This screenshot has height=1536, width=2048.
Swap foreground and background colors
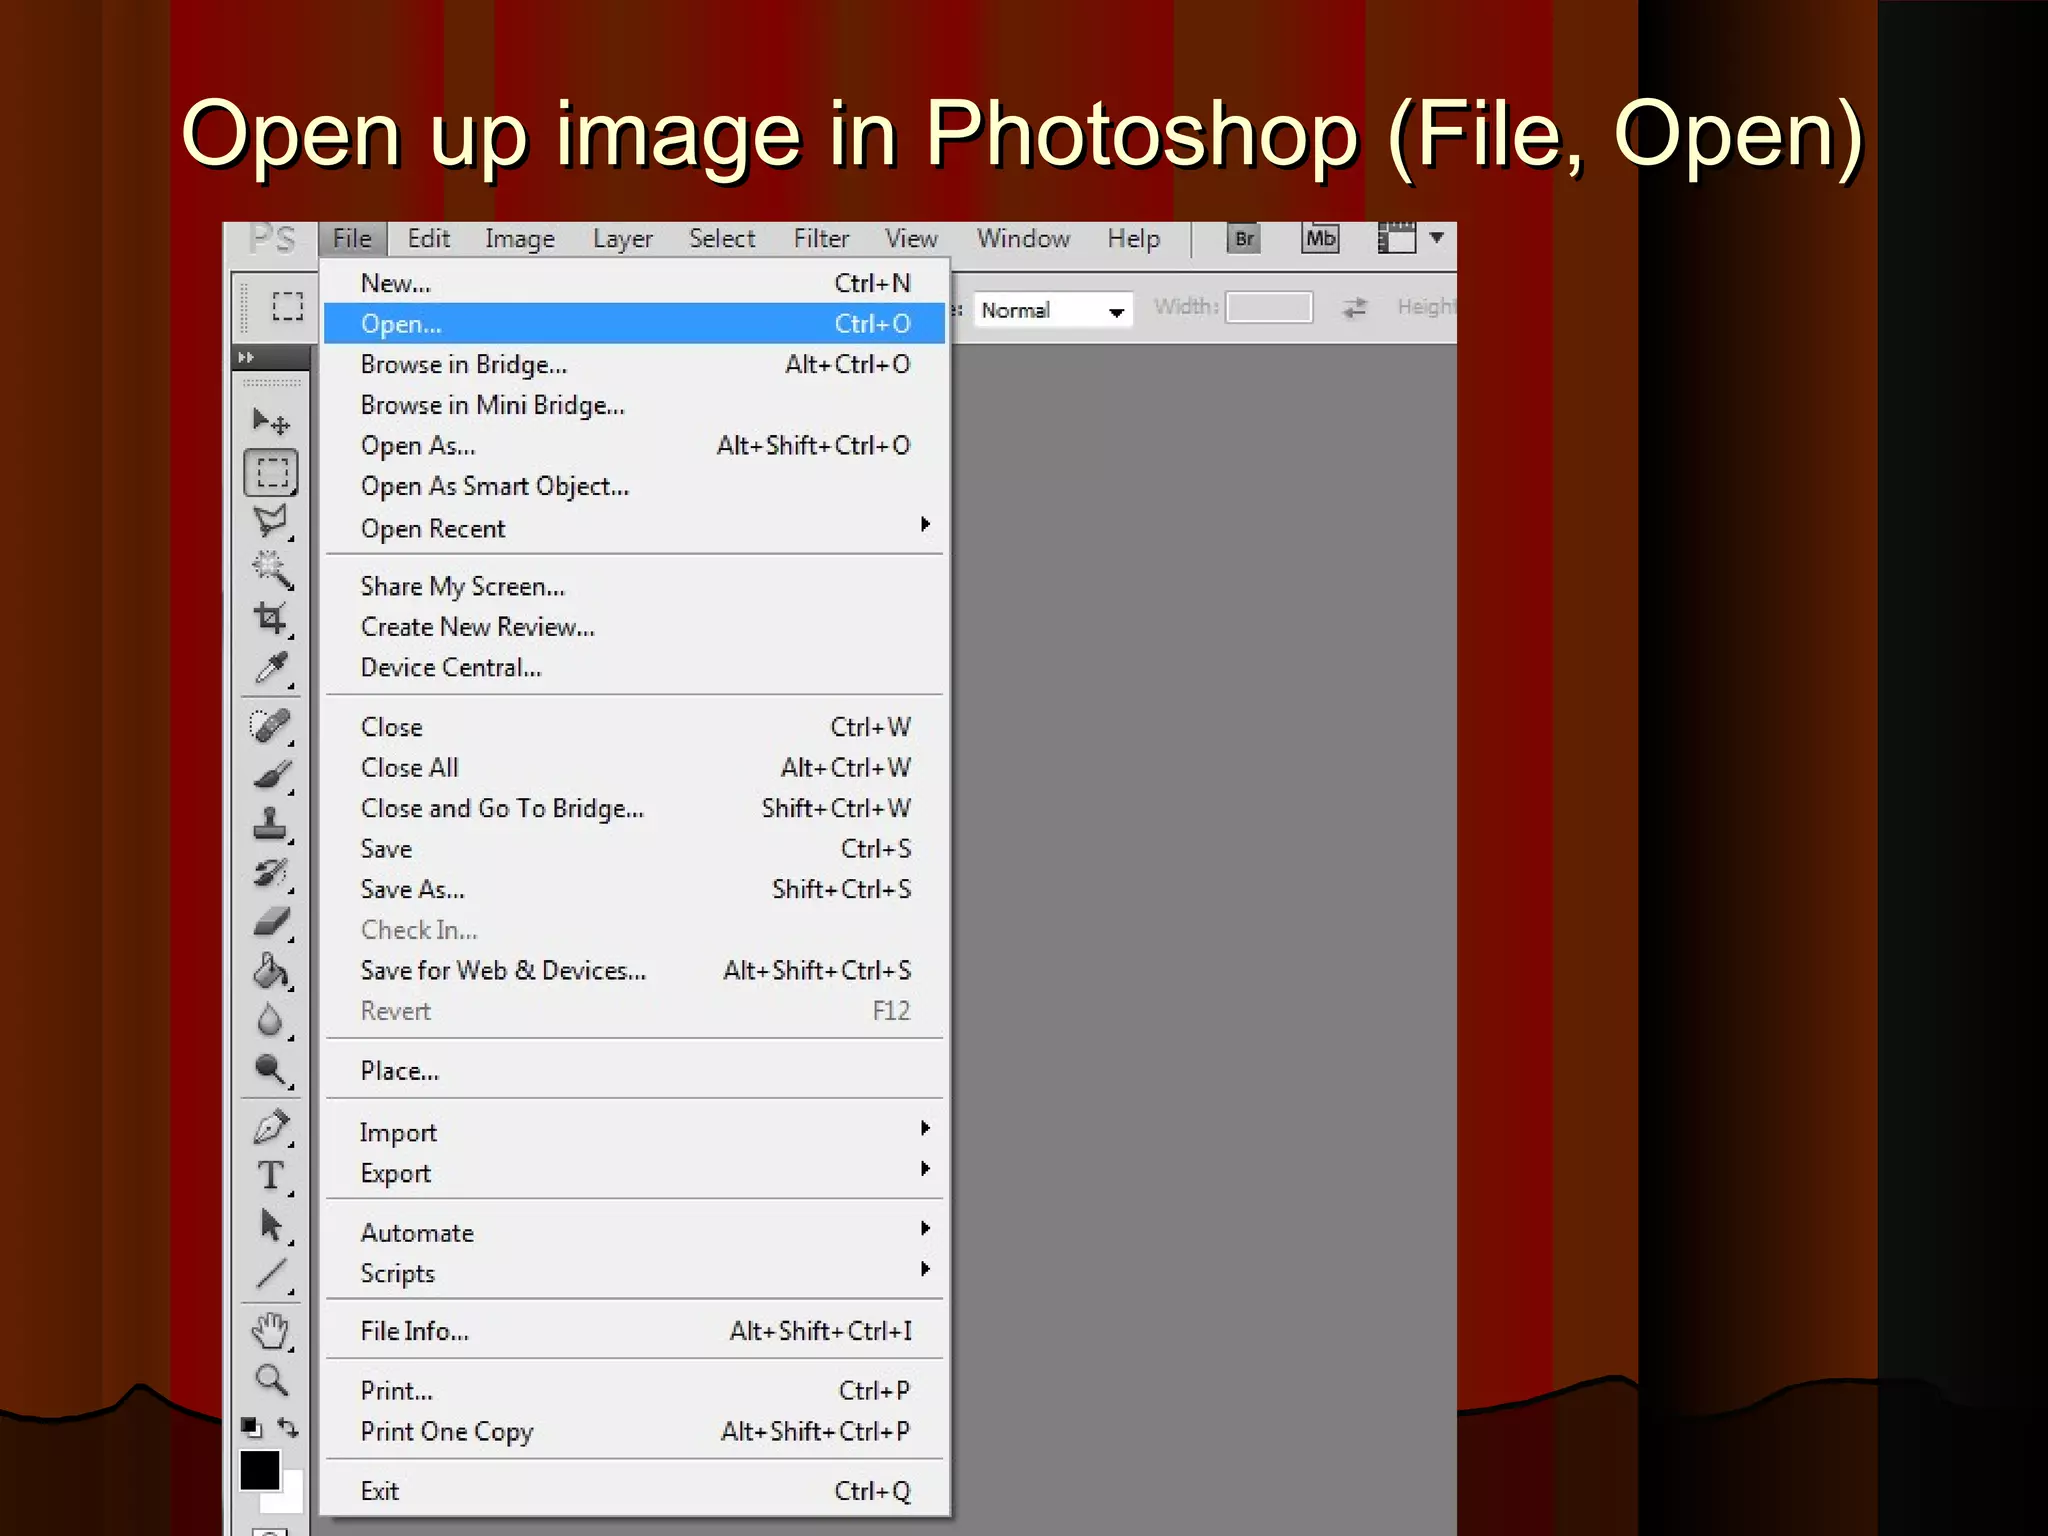click(288, 1427)
